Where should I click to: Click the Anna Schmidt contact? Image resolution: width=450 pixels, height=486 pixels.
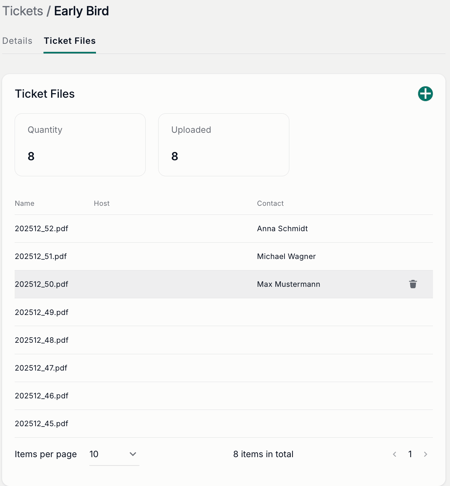282,228
